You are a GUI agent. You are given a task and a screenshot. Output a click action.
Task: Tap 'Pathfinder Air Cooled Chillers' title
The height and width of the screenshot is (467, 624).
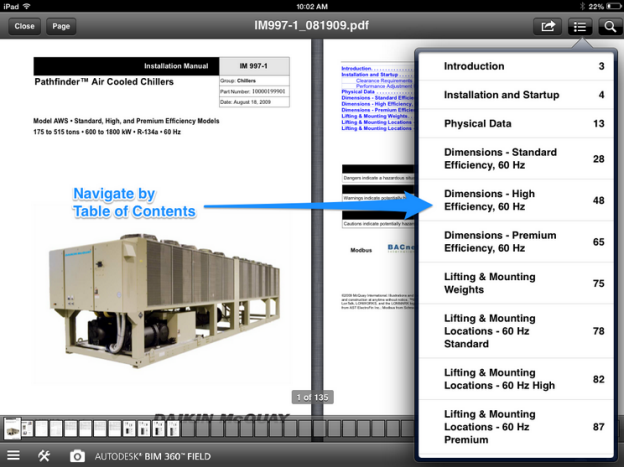[x=104, y=82]
